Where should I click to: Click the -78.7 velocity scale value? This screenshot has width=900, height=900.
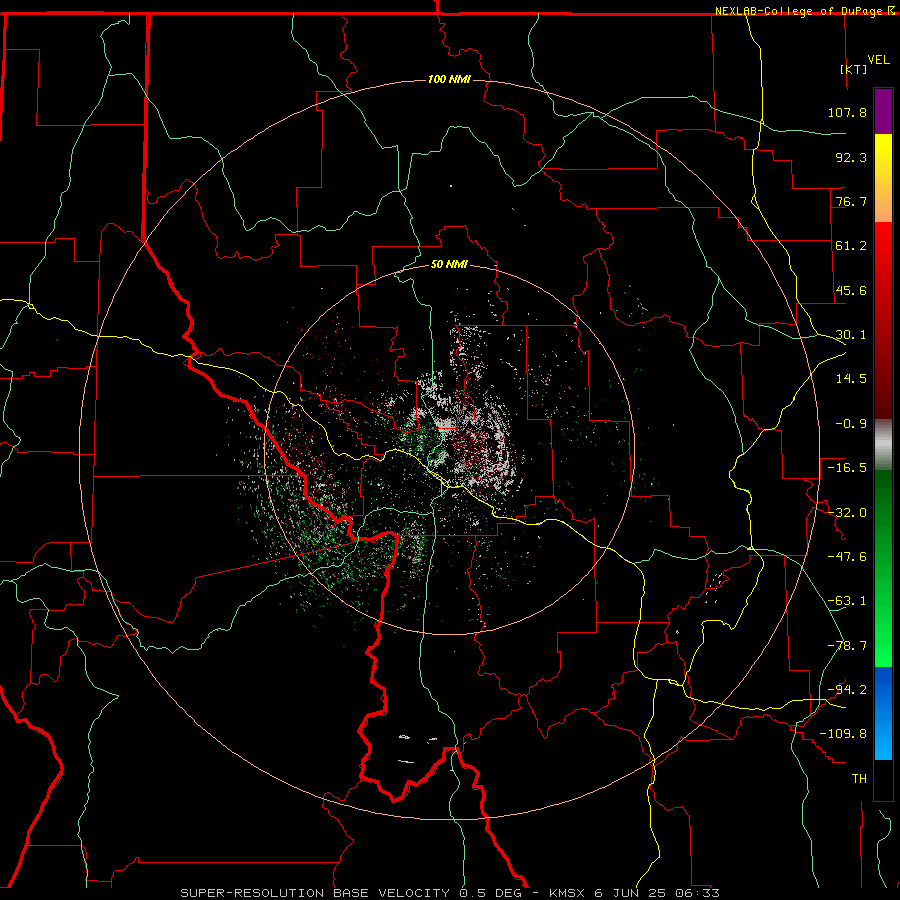847,646
